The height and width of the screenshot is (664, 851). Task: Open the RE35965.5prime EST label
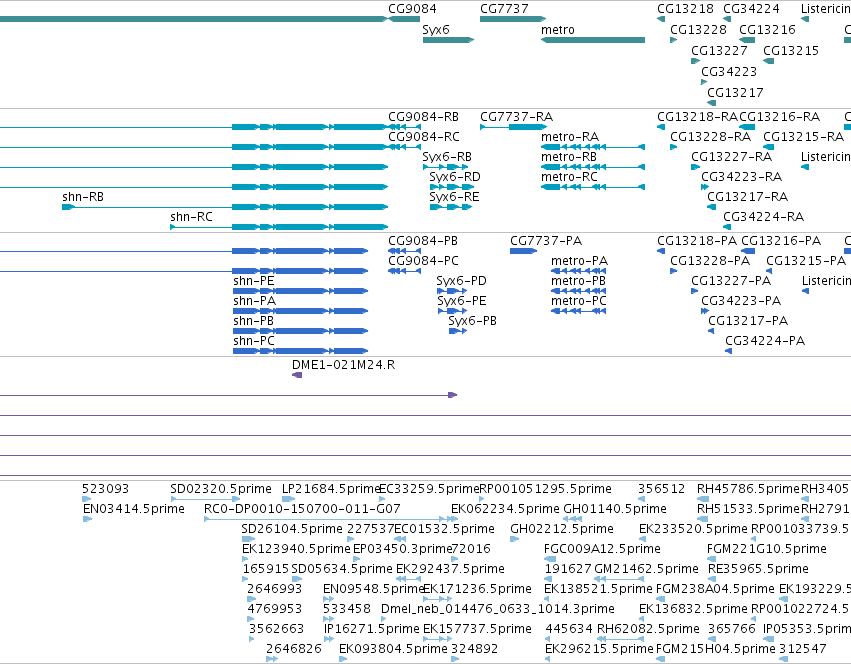758,570
